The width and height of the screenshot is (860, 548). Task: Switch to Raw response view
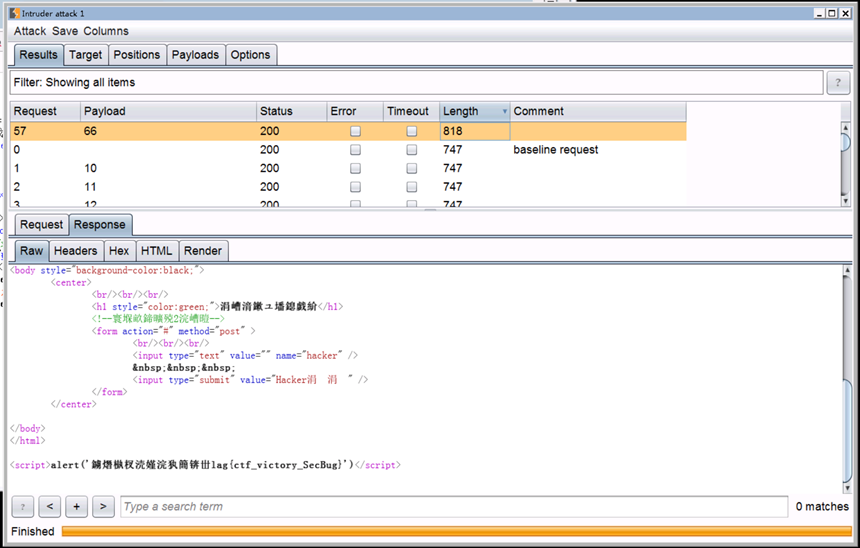pos(32,251)
